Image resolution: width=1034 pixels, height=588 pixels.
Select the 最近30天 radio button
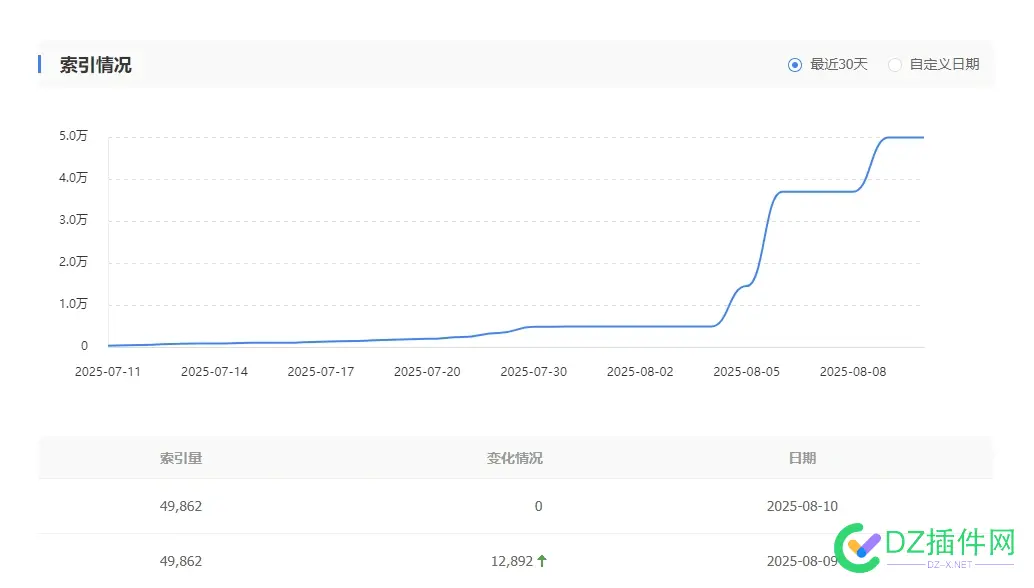795,65
